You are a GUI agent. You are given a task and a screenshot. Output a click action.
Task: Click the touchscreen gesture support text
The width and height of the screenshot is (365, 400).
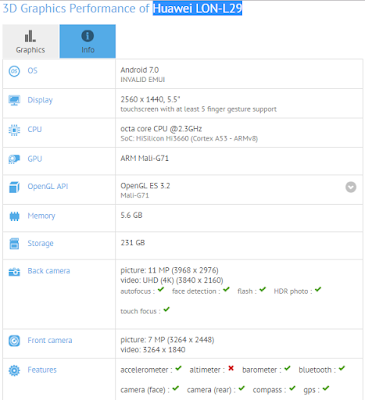[198, 109]
